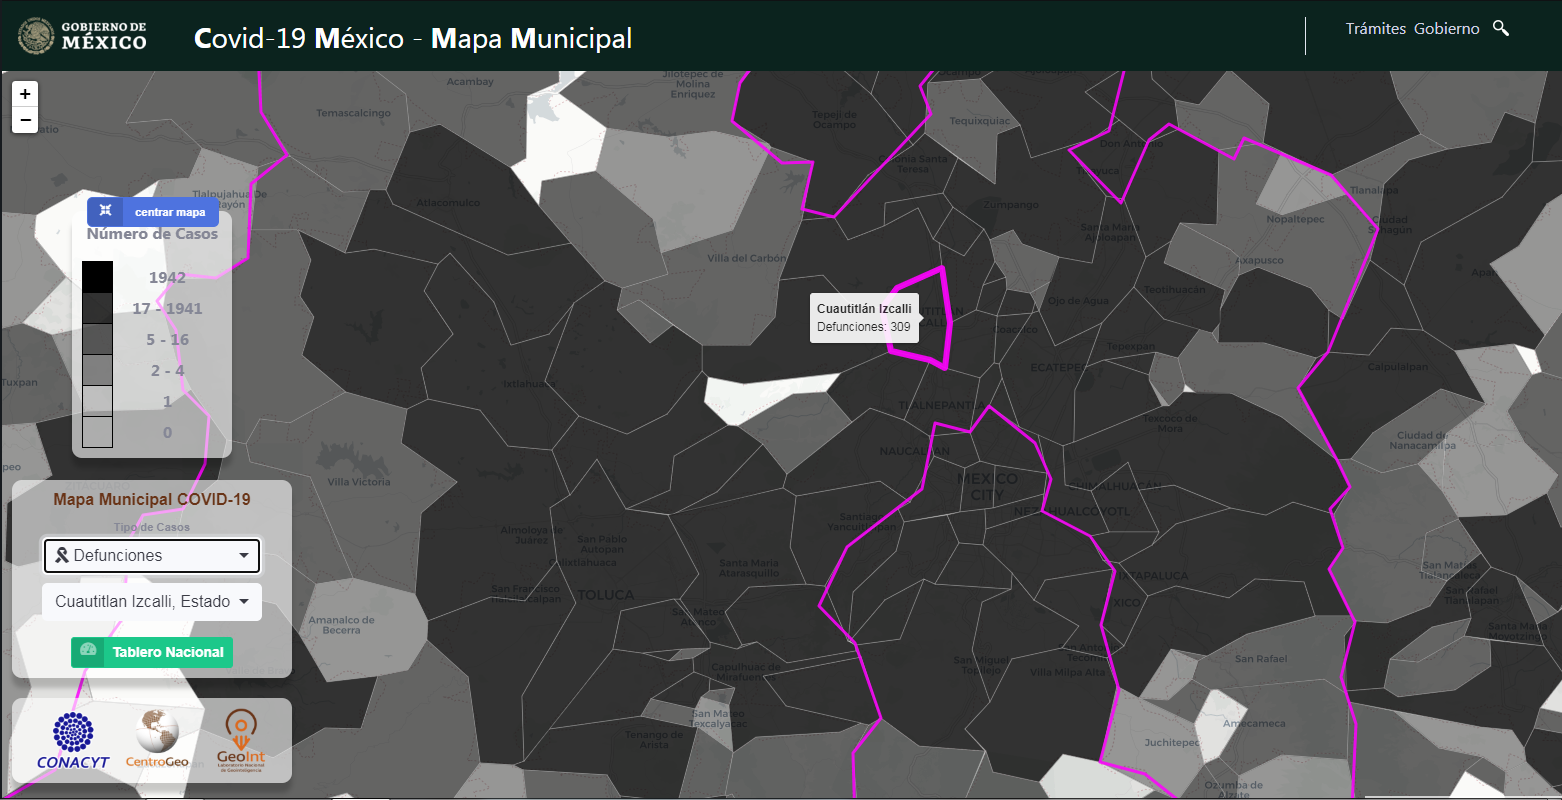Click the search magnifier icon in header
Viewport: 1562px width, 800px height.
(1500, 28)
